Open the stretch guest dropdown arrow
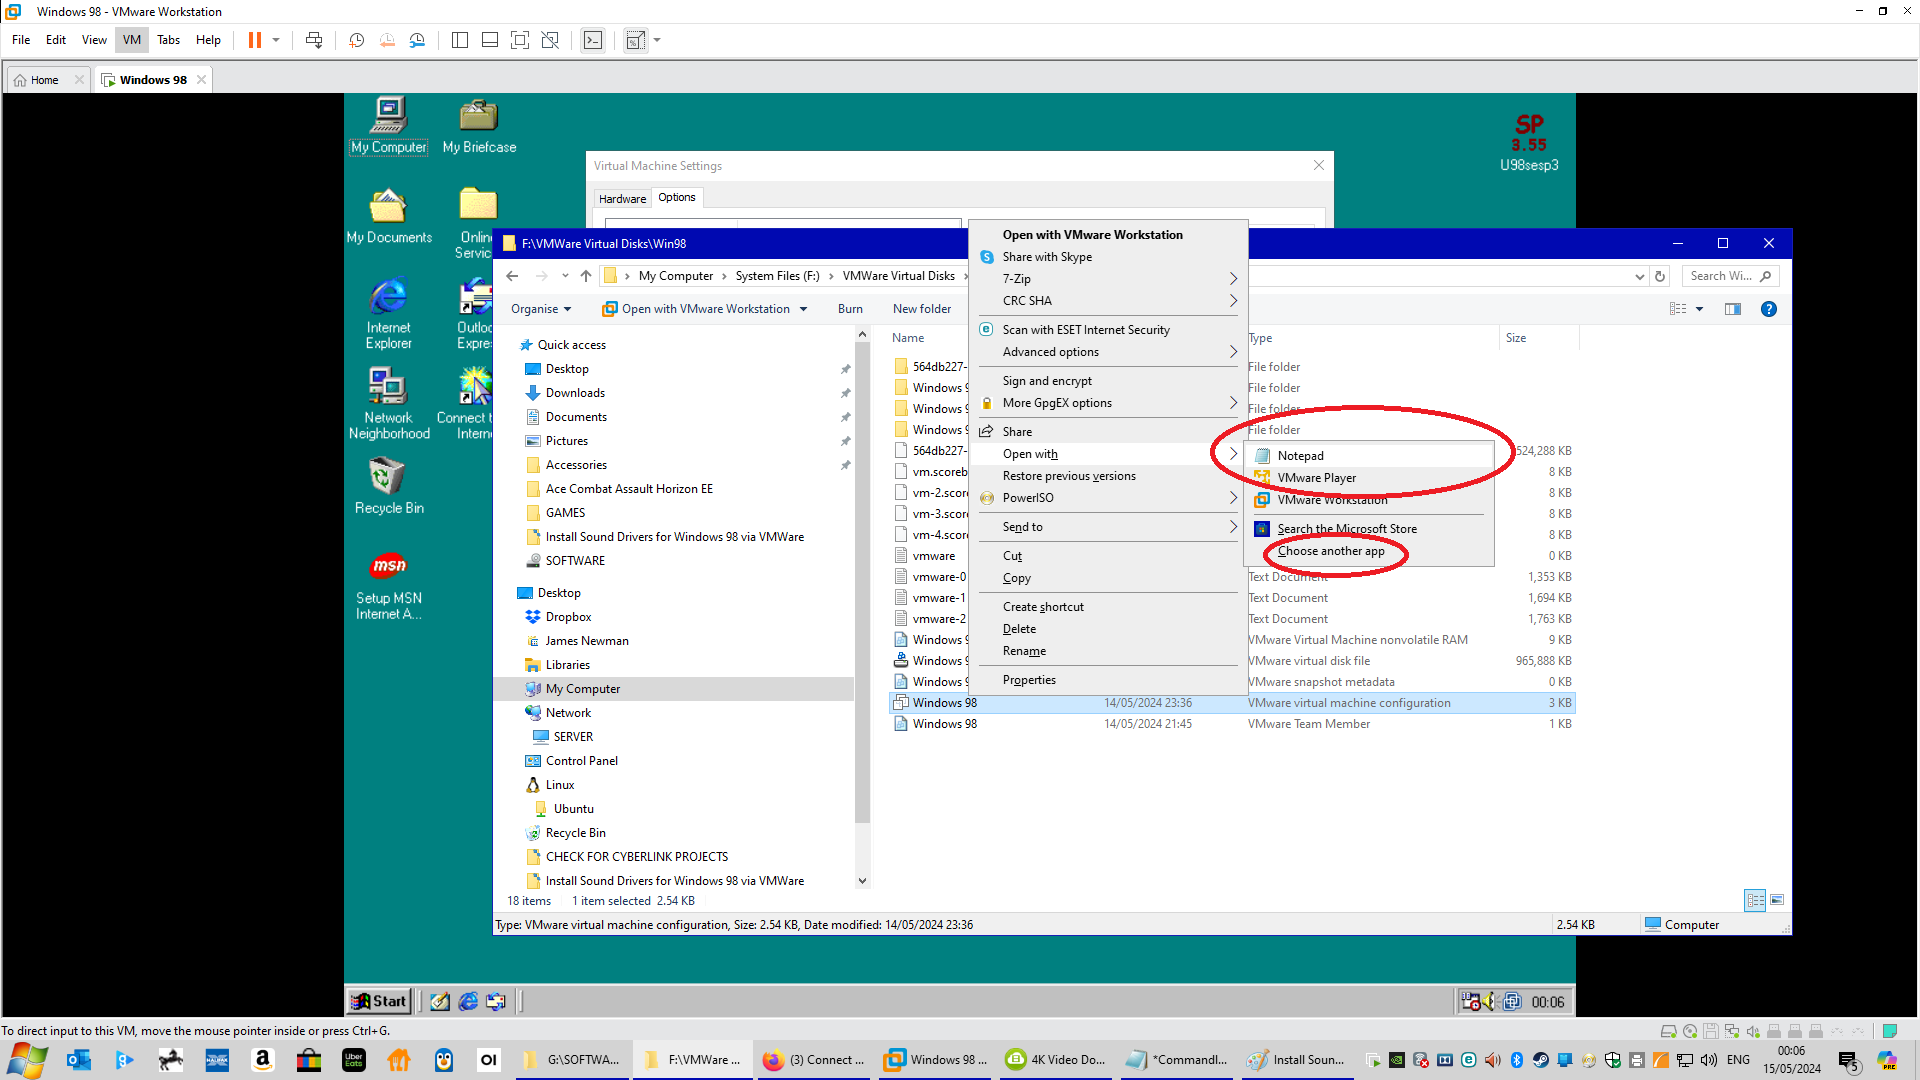The height and width of the screenshot is (1080, 1920). tap(657, 40)
